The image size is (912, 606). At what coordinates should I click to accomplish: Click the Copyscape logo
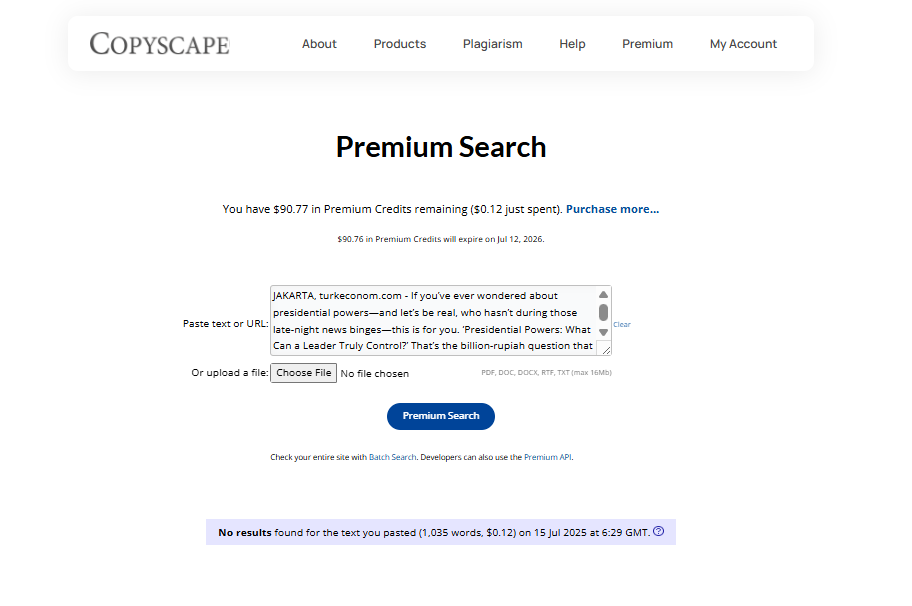pyautogui.click(x=159, y=44)
